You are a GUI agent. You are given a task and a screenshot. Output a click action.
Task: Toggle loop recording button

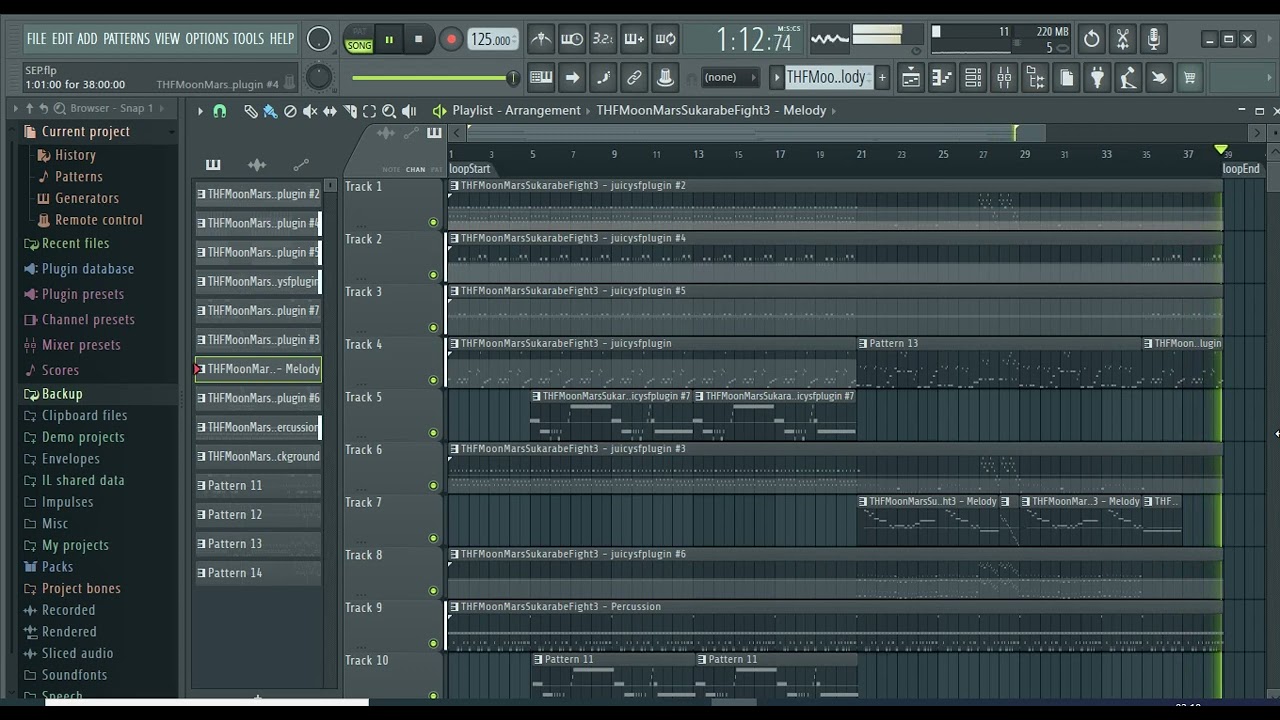[665, 39]
